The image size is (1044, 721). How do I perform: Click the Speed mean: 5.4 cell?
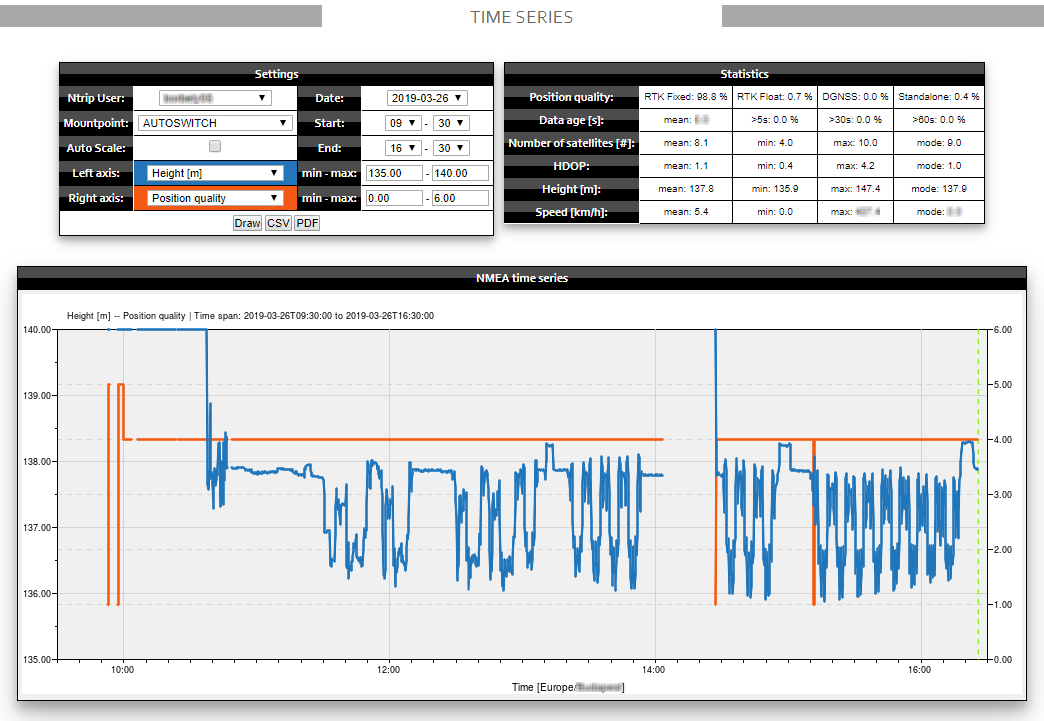686,212
